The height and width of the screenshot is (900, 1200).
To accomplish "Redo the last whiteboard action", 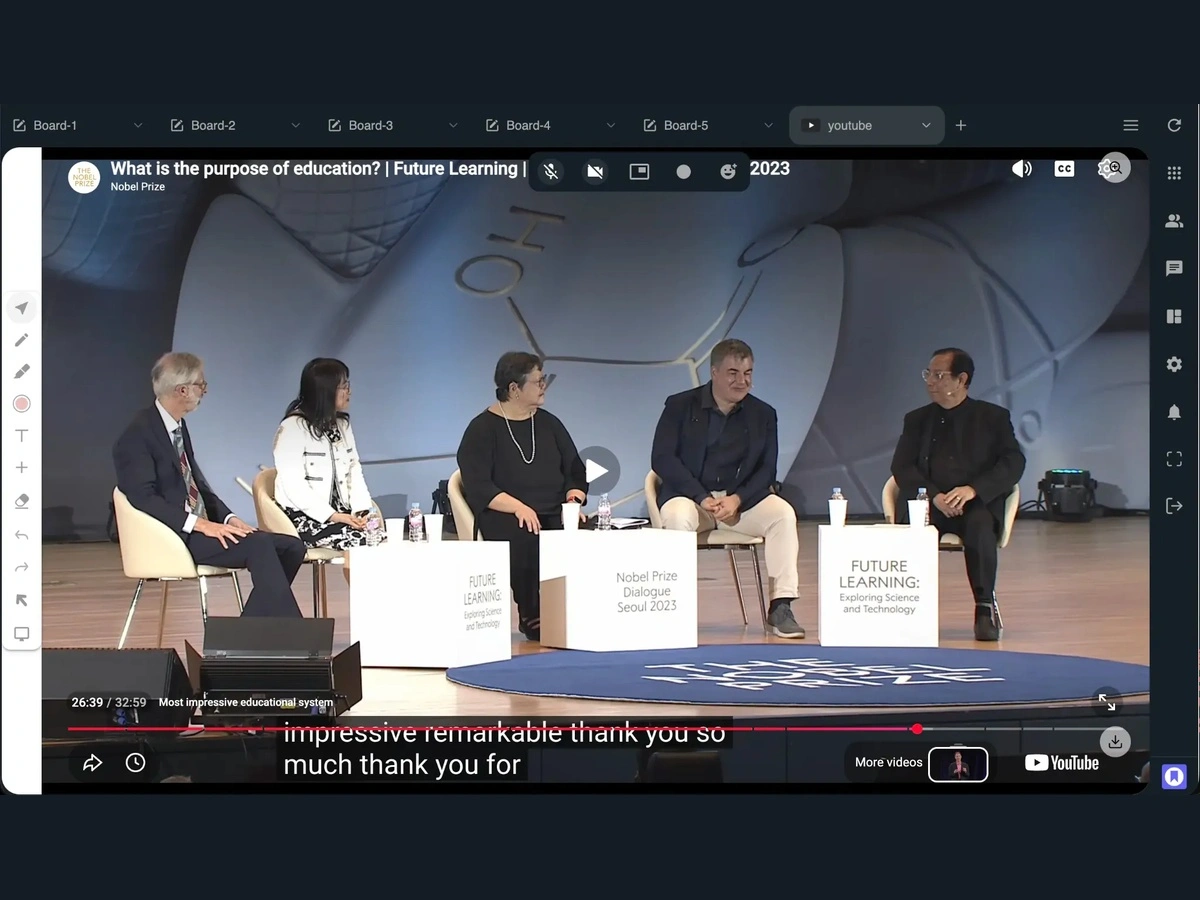I will [21, 567].
